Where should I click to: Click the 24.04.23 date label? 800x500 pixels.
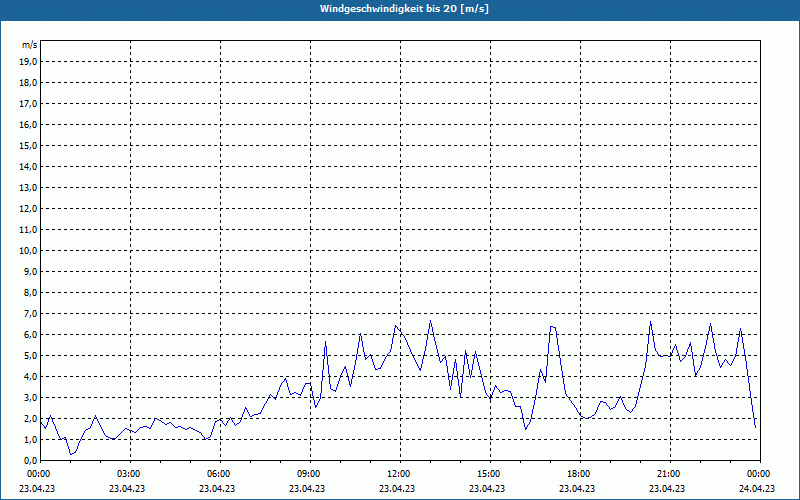coord(757,488)
